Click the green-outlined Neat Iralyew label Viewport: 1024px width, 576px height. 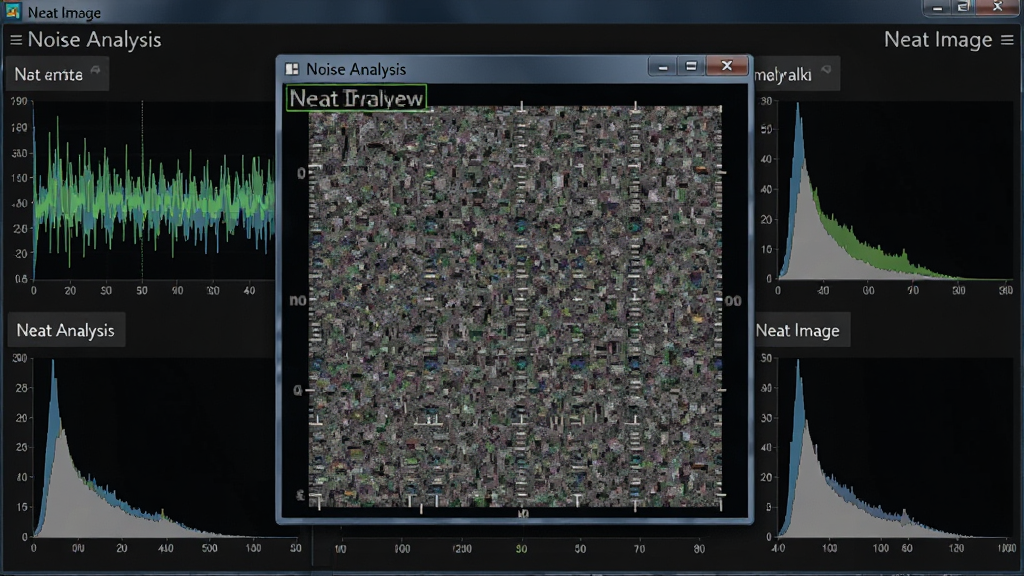coord(356,98)
